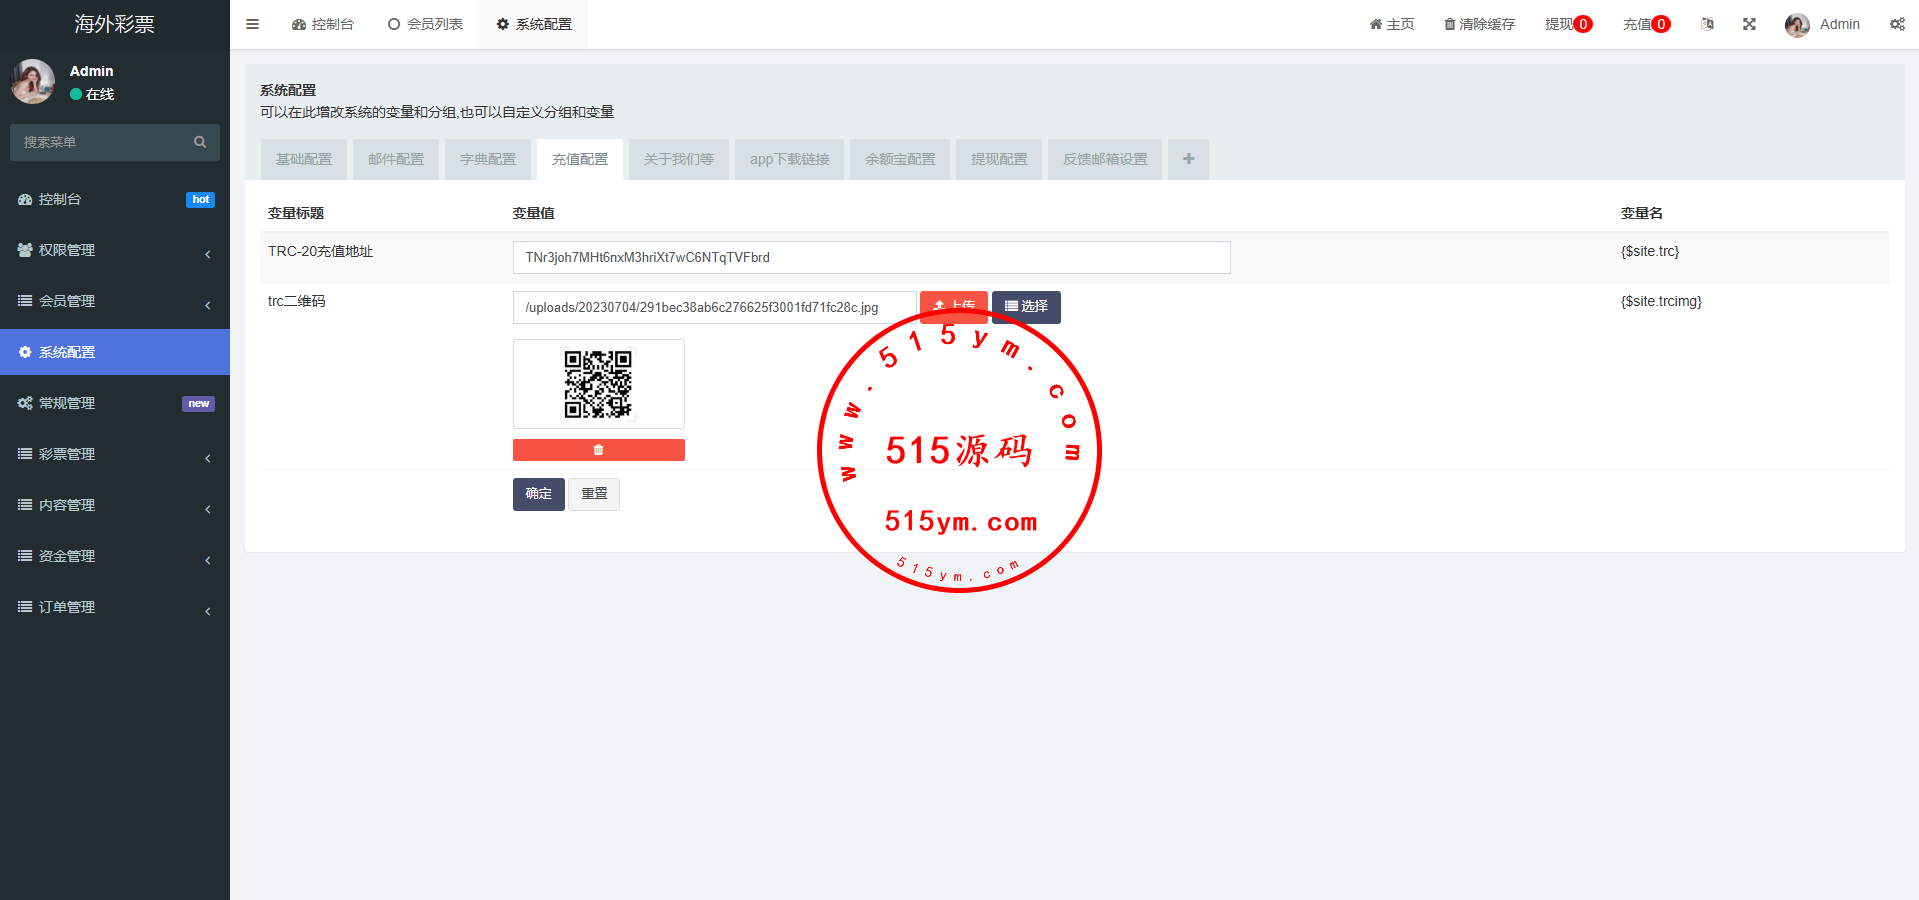Click the red trash delete button under QR code
The image size is (1919, 900).
(598, 450)
